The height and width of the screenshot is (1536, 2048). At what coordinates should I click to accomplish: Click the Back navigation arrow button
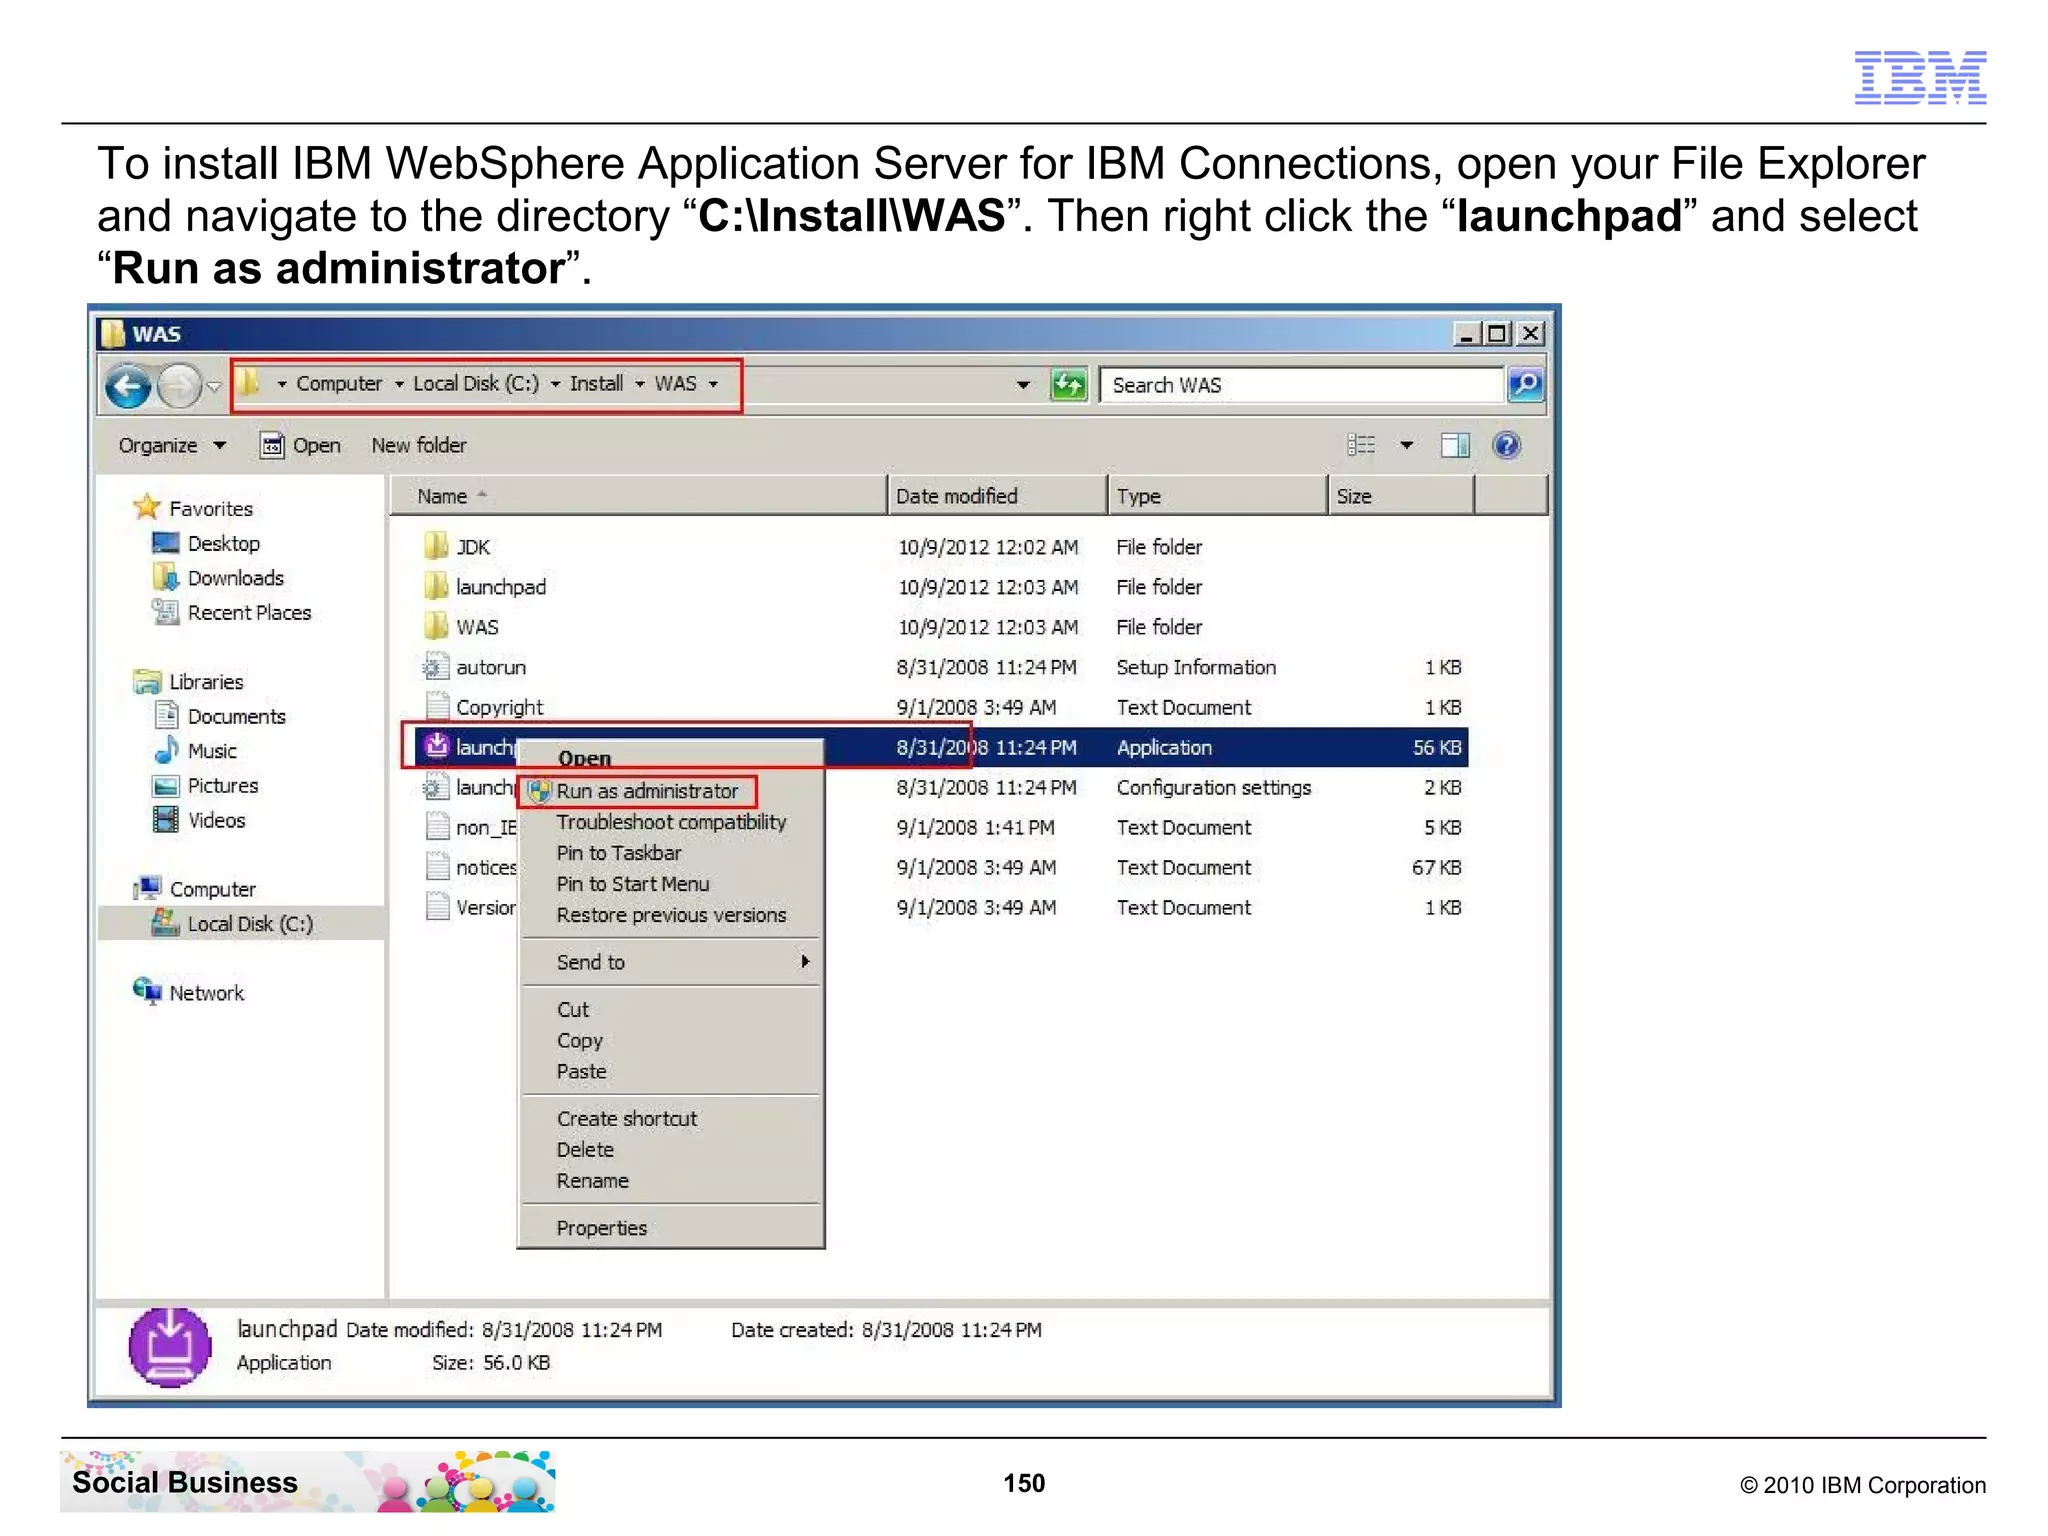pos(128,386)
